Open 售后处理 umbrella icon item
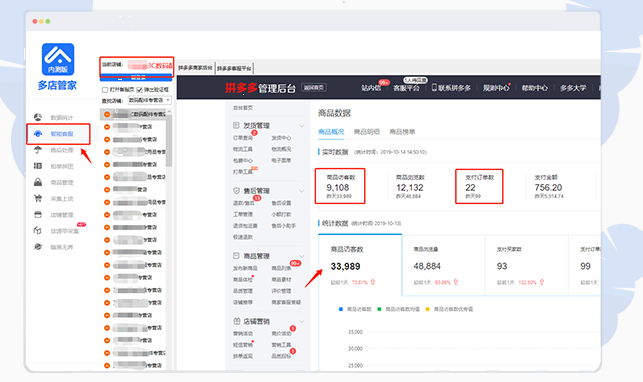643x382 pixels. tap(38, 150)
